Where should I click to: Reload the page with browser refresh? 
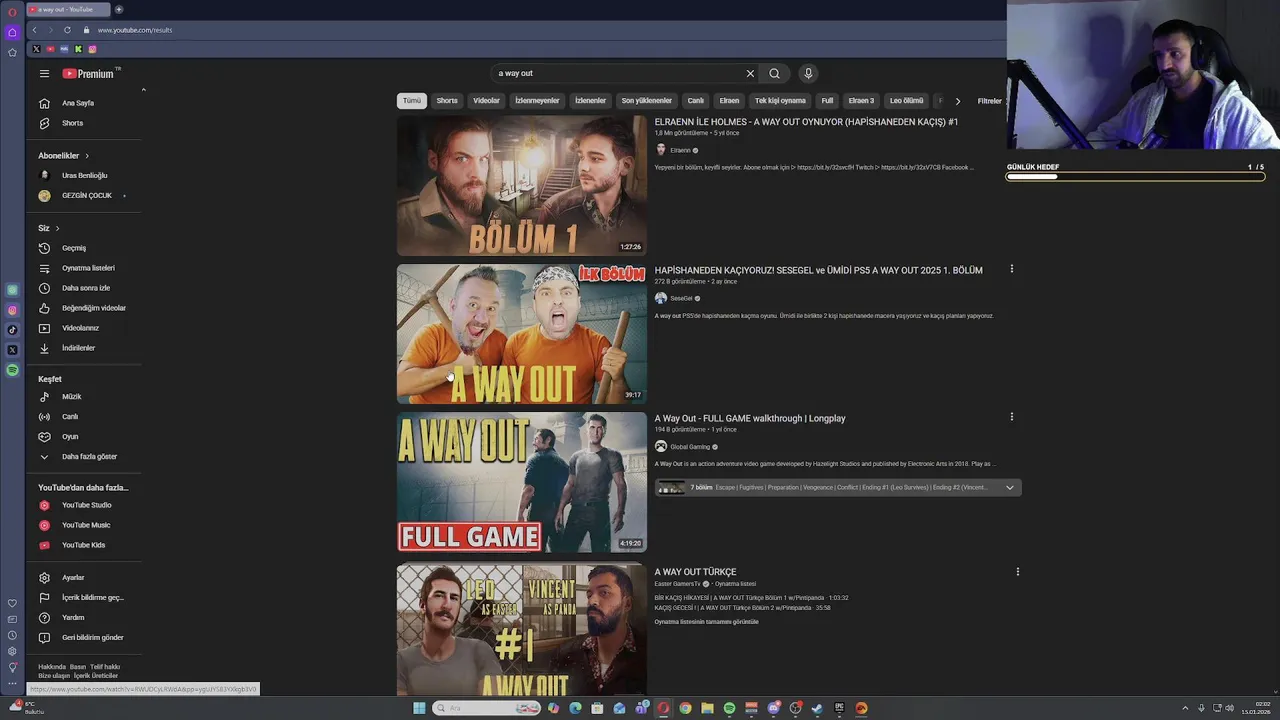point(67,30)
